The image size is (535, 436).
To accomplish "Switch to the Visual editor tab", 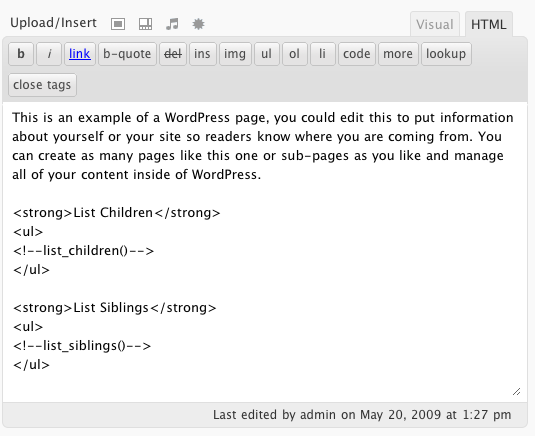I will 435,24.
